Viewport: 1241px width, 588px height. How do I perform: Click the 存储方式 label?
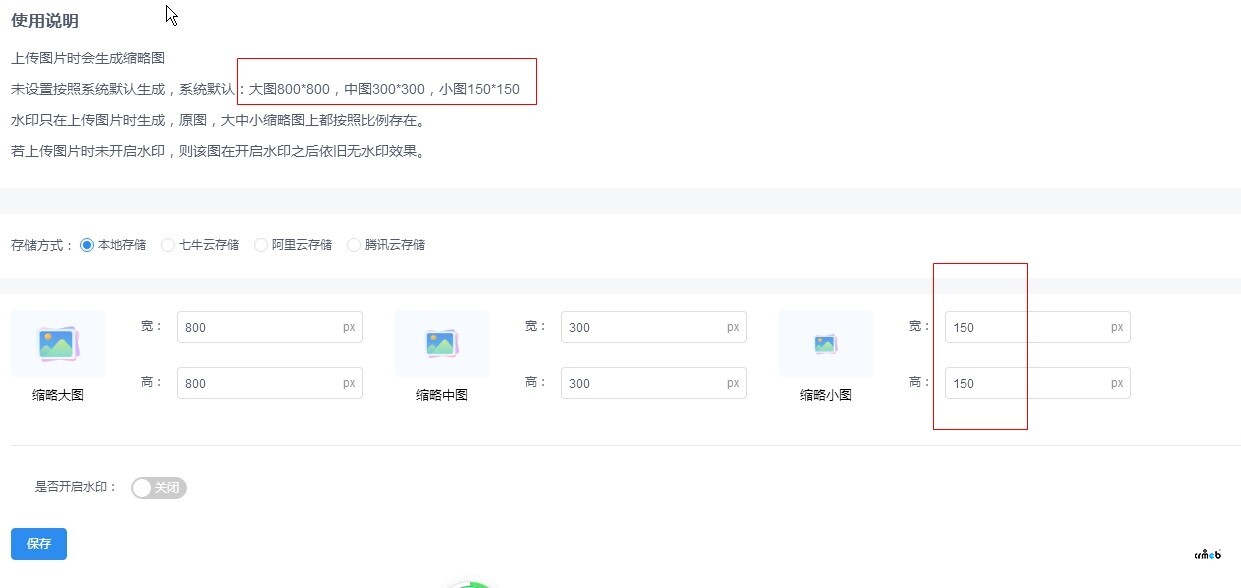42,245
